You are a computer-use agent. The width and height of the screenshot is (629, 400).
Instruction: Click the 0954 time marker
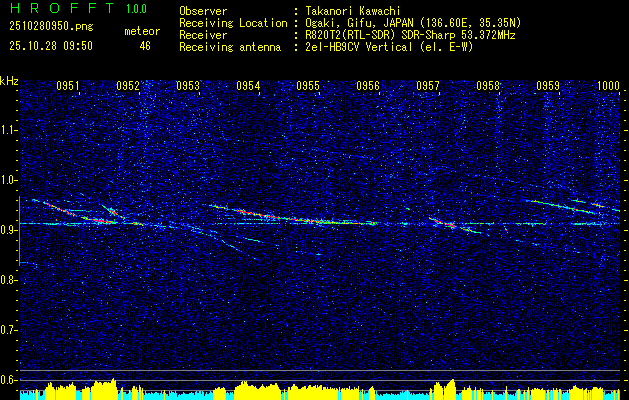point(248,85)
